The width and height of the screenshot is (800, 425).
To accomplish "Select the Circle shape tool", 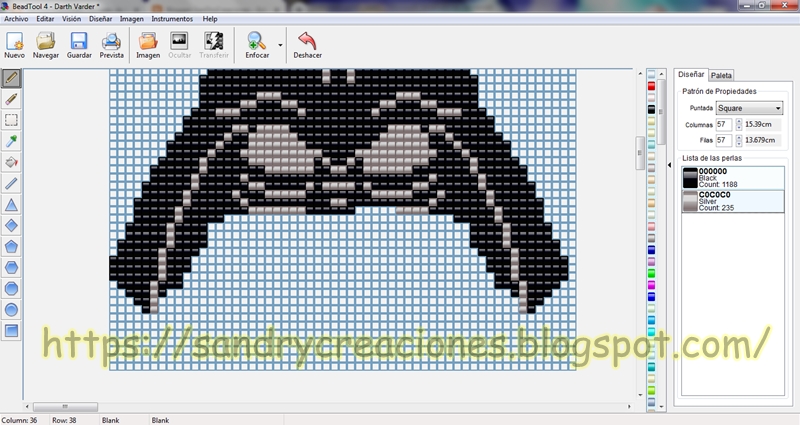I will click(x=11, y=310).
